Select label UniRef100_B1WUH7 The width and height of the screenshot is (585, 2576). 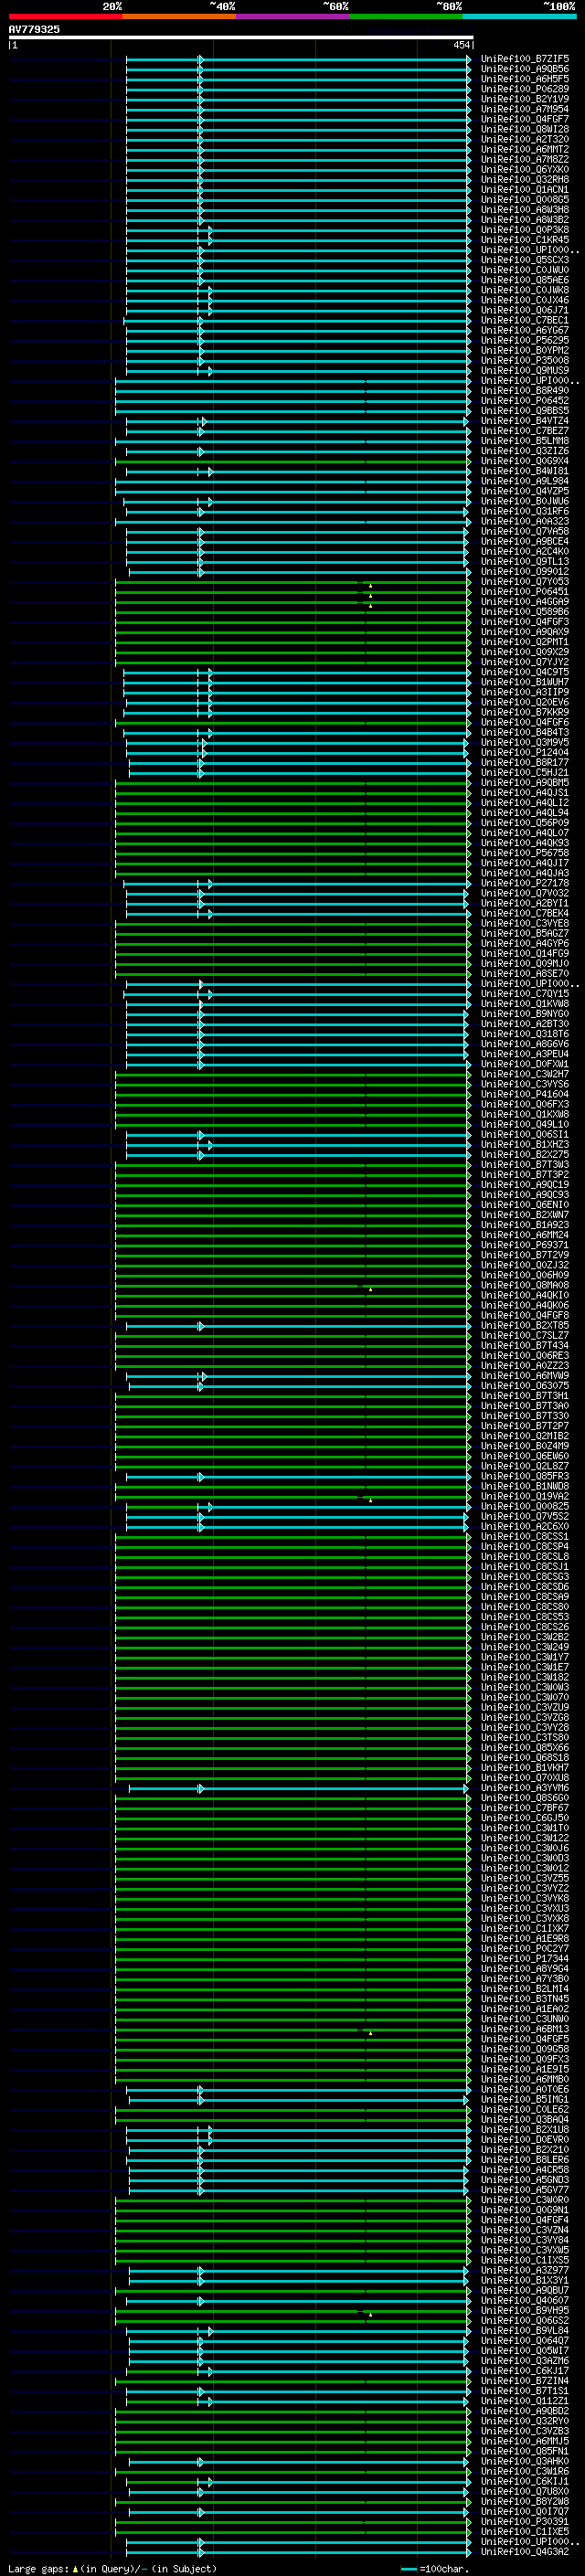coord(525,682)
